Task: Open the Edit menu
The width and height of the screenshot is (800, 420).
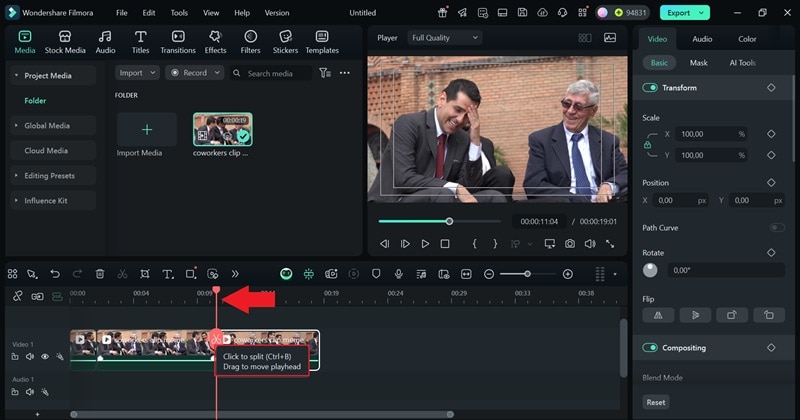Action: click(148, 13)
